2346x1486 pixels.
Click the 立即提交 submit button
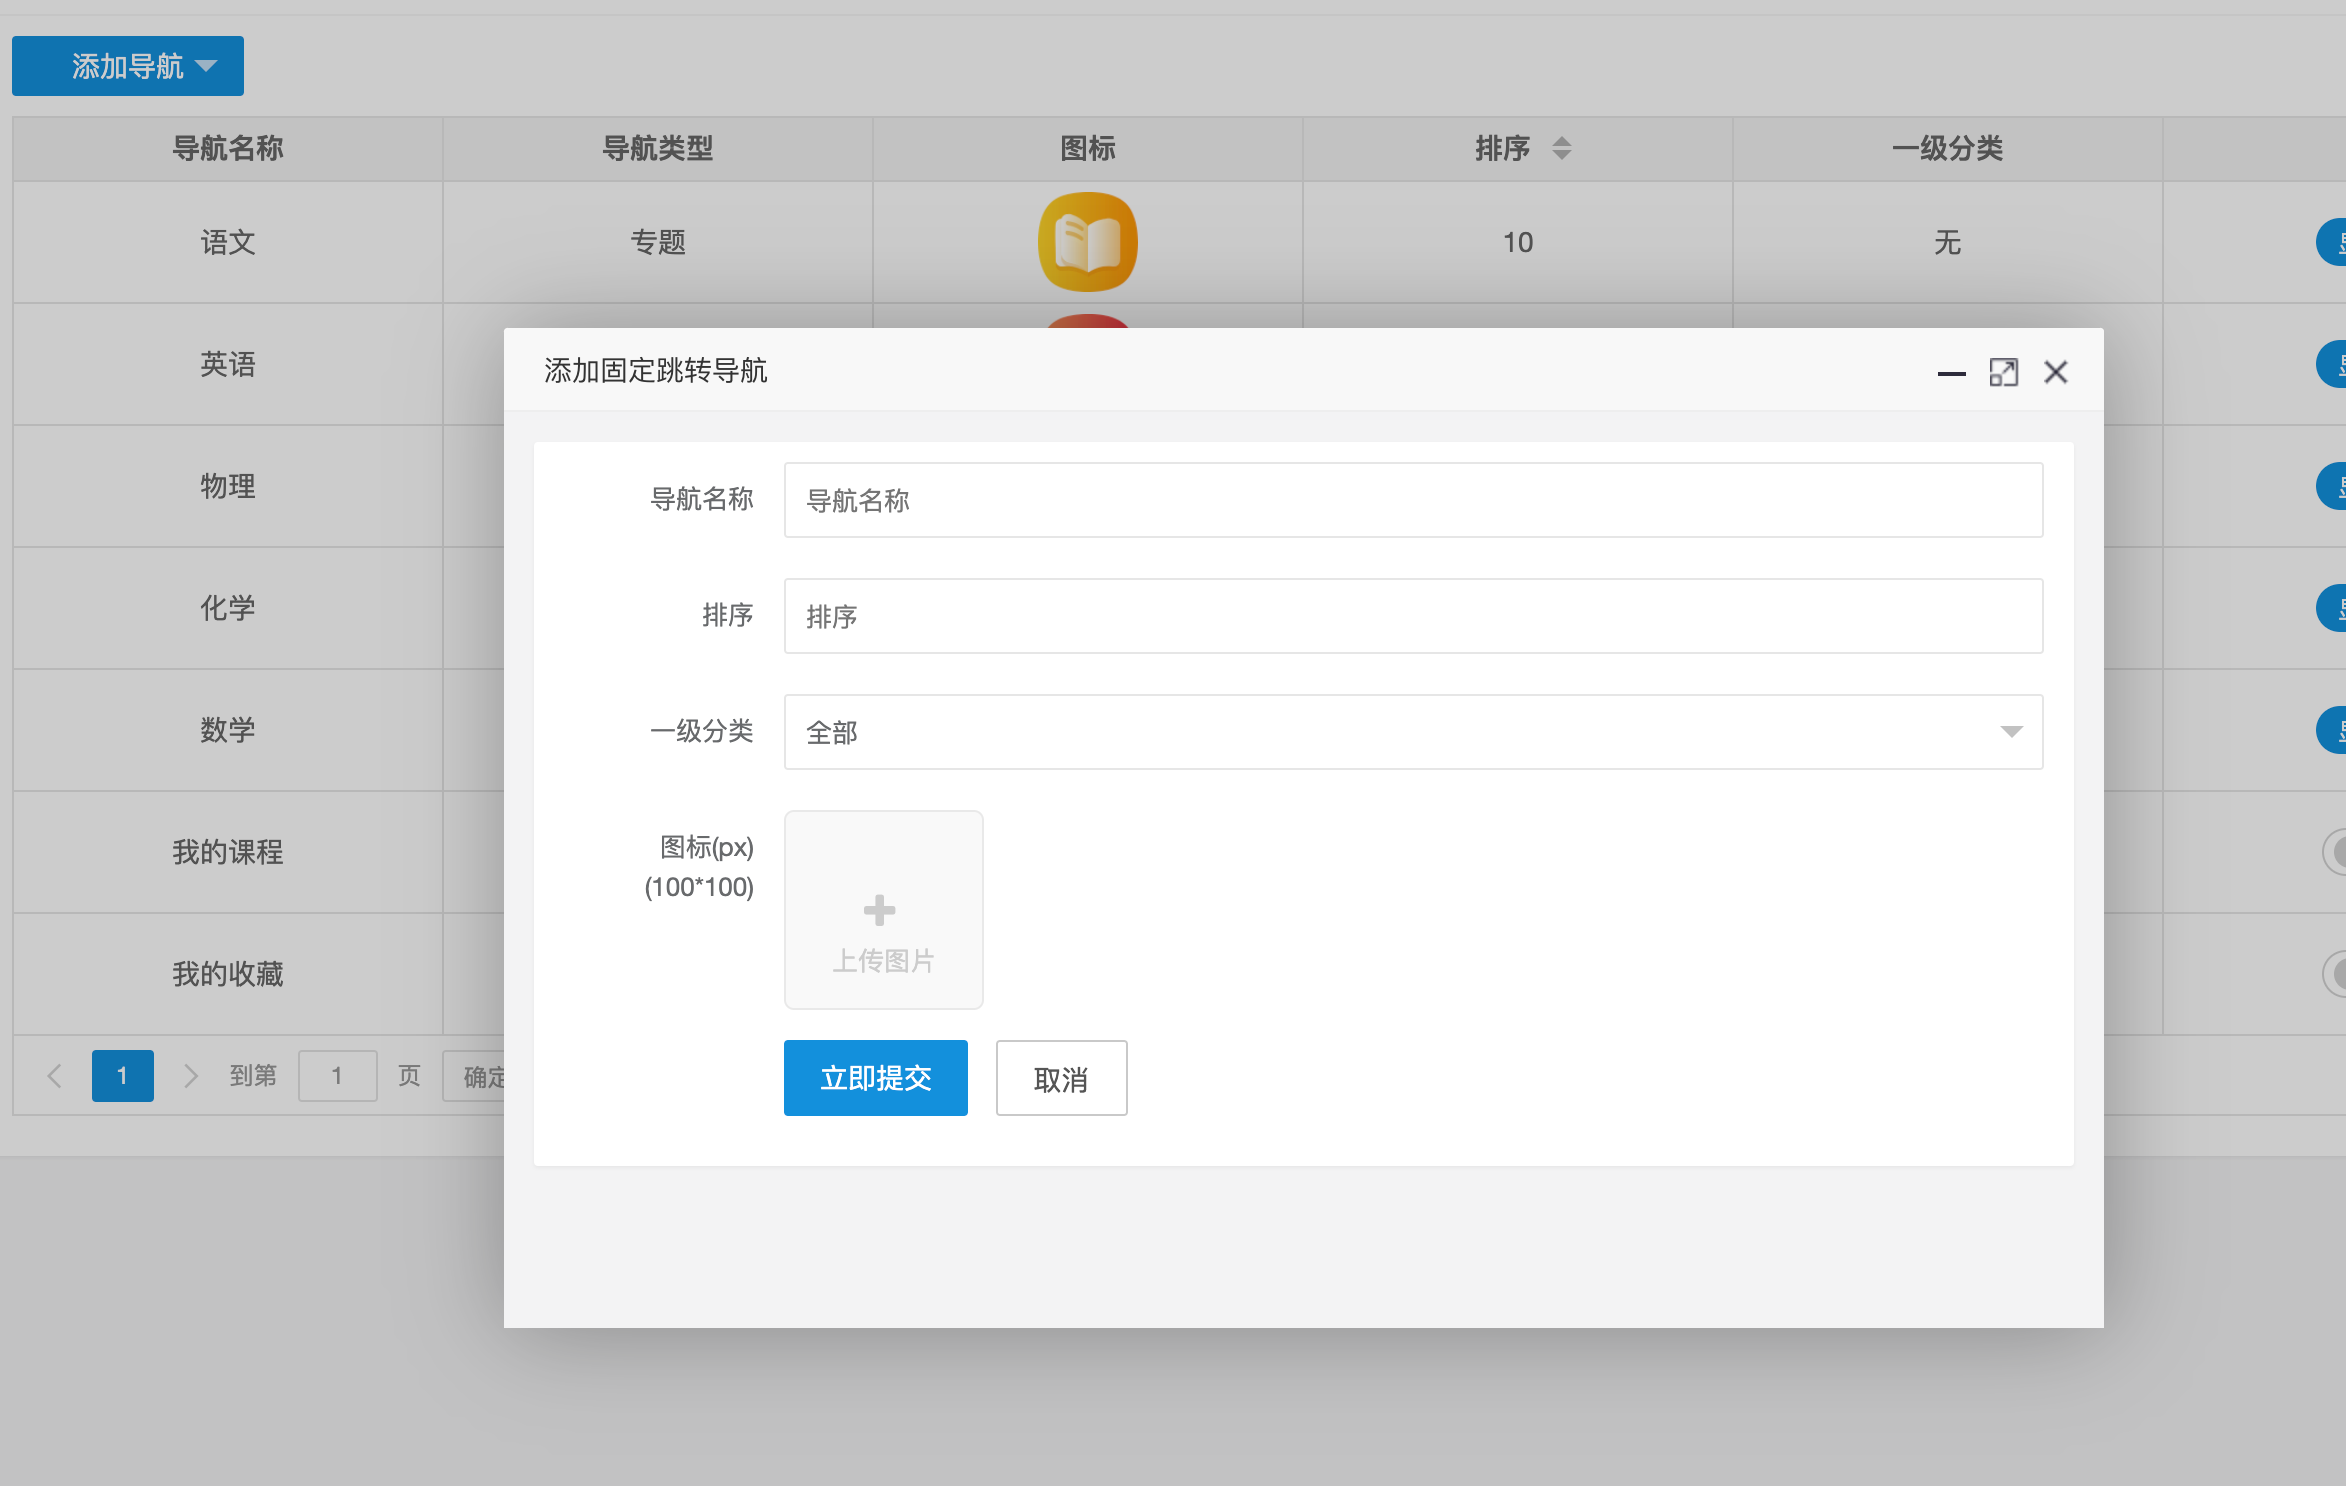876,1078
